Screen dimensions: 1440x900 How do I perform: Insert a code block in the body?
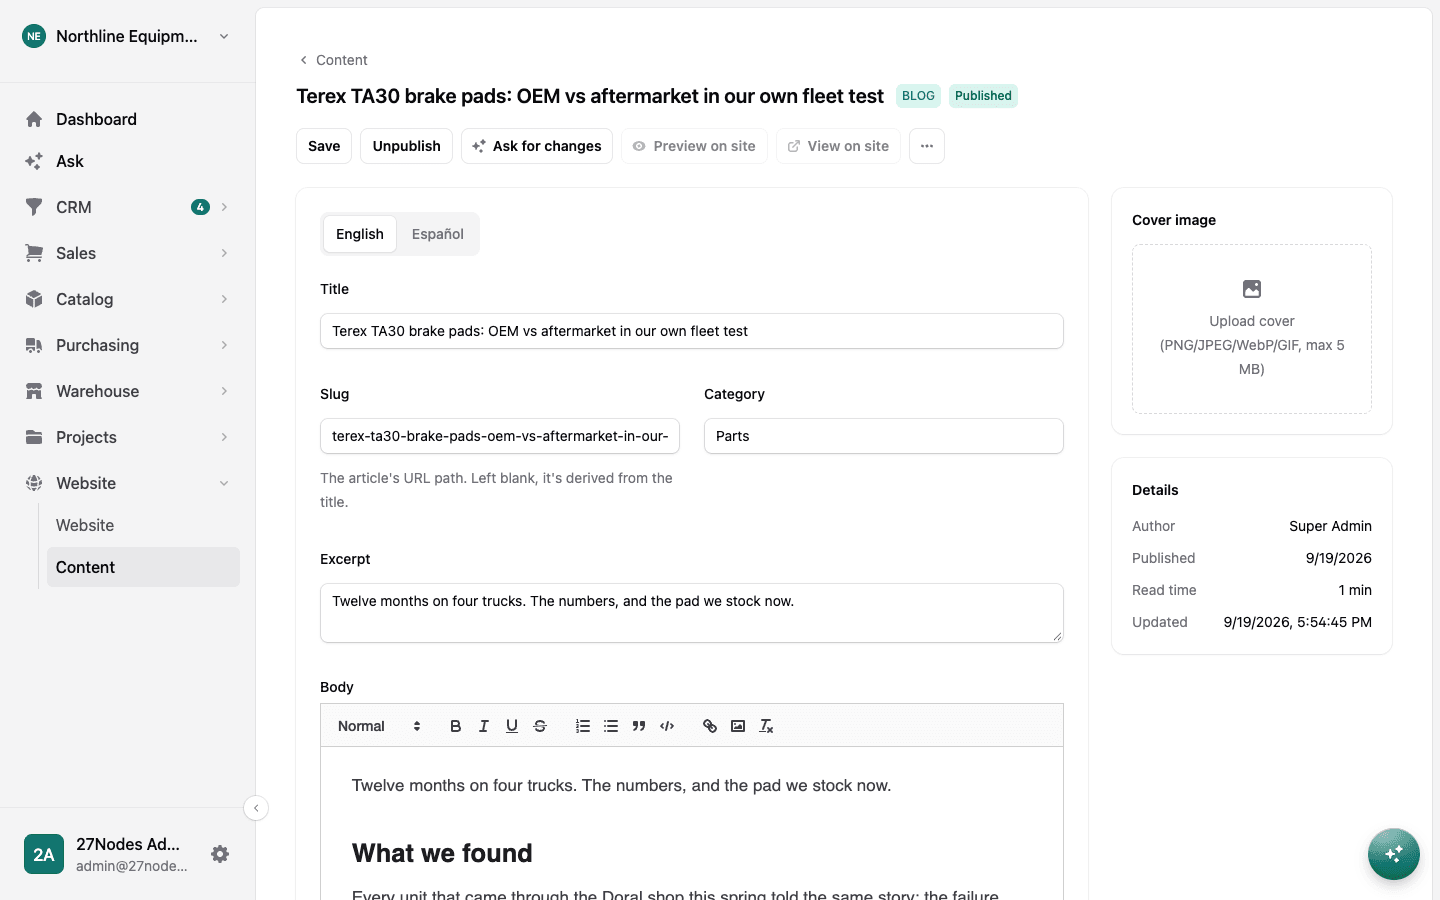pos(667,726)
